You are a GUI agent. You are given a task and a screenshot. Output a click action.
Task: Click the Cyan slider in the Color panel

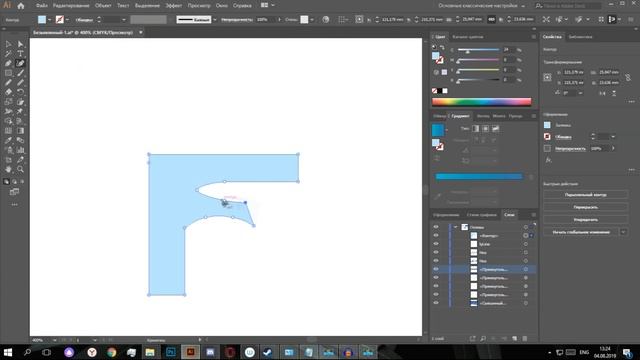478,50
